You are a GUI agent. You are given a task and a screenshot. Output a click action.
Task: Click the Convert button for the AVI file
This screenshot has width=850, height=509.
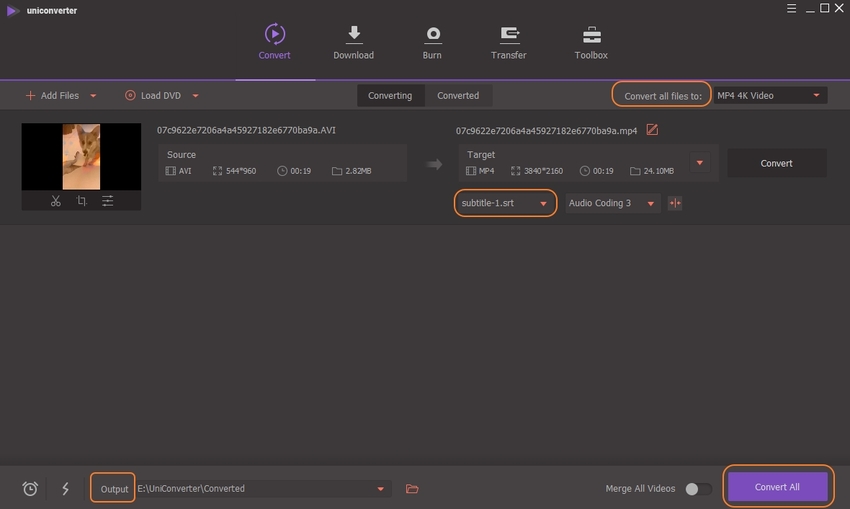coord(776,163)
